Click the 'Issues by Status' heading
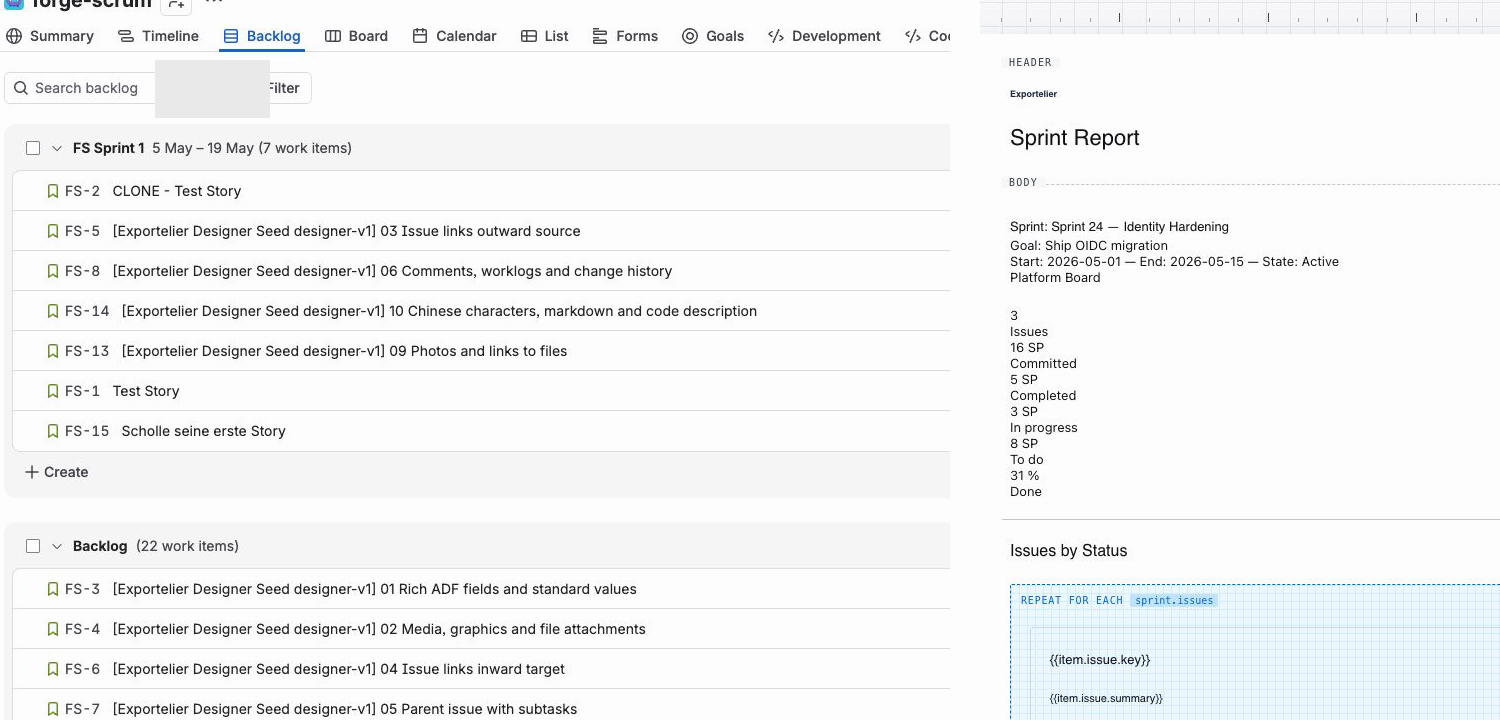 1068,551
